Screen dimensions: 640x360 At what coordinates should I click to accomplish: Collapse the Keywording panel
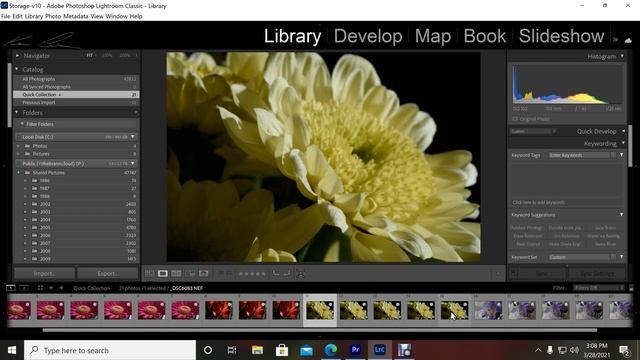(623, 143)
